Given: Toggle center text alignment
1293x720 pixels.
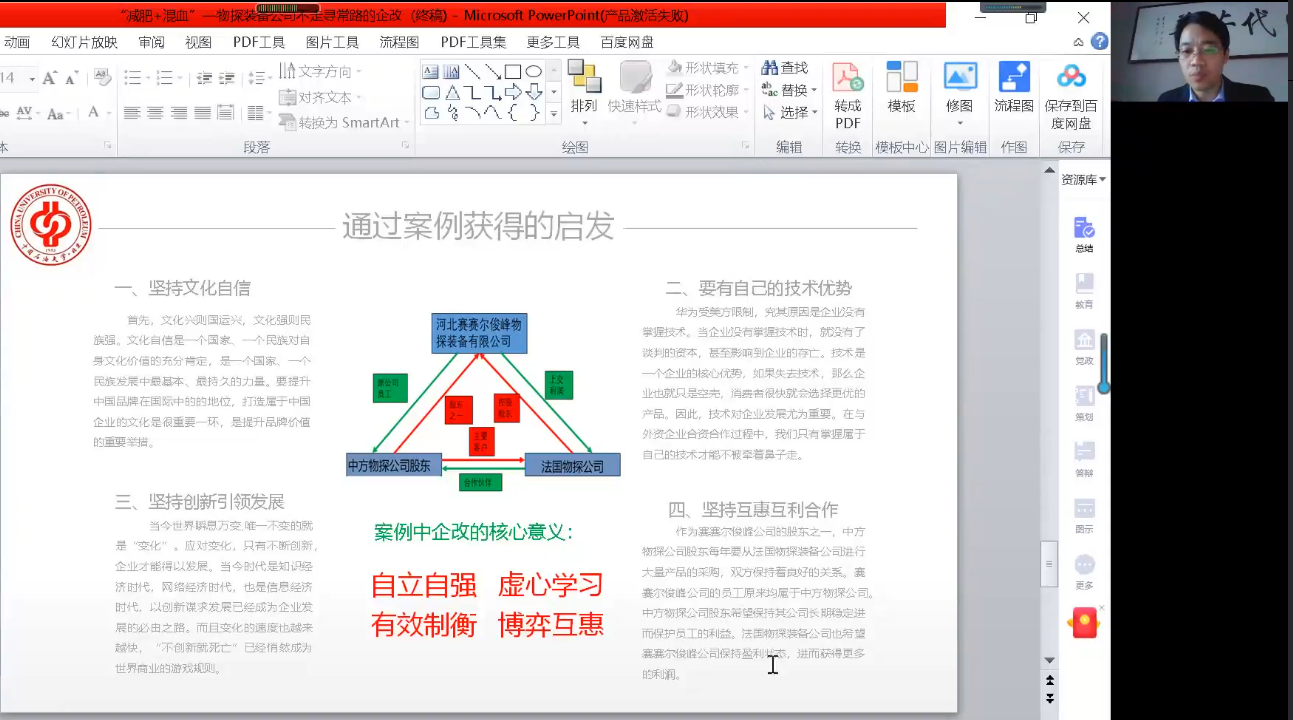Looking at the screenshot, I should [155, 113].
